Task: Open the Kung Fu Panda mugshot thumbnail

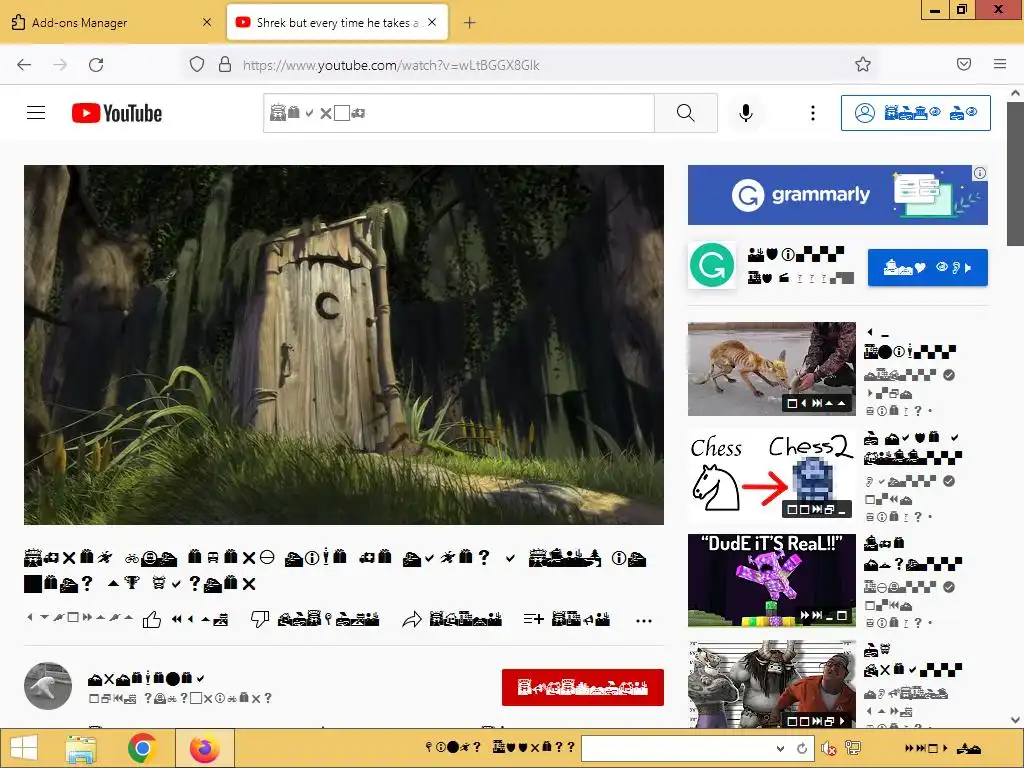Action: (771, 684)
